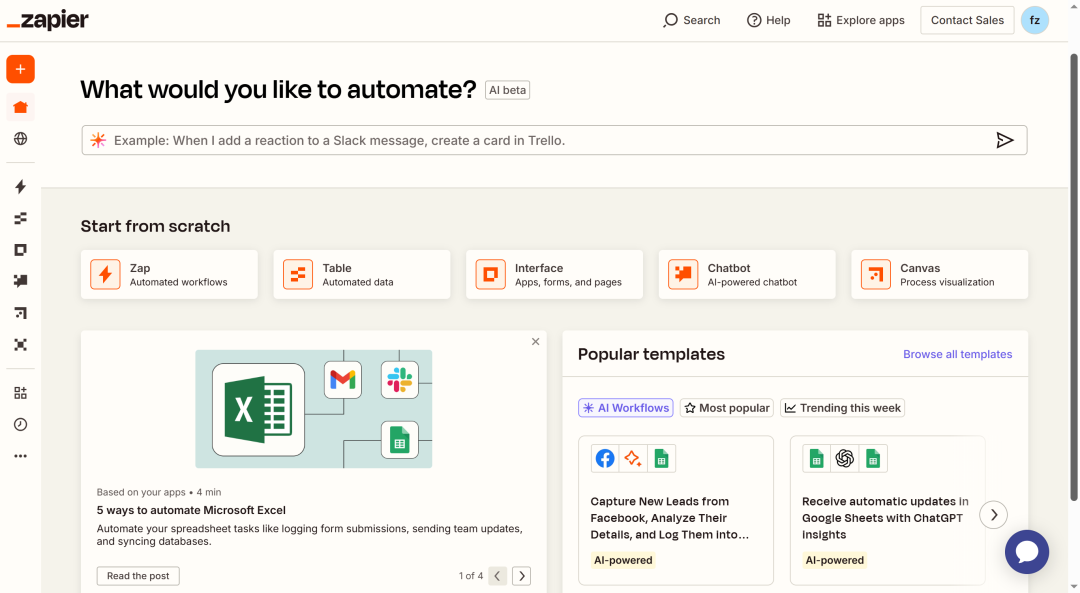Create a new Table from scratch

(x=362, y=275)
